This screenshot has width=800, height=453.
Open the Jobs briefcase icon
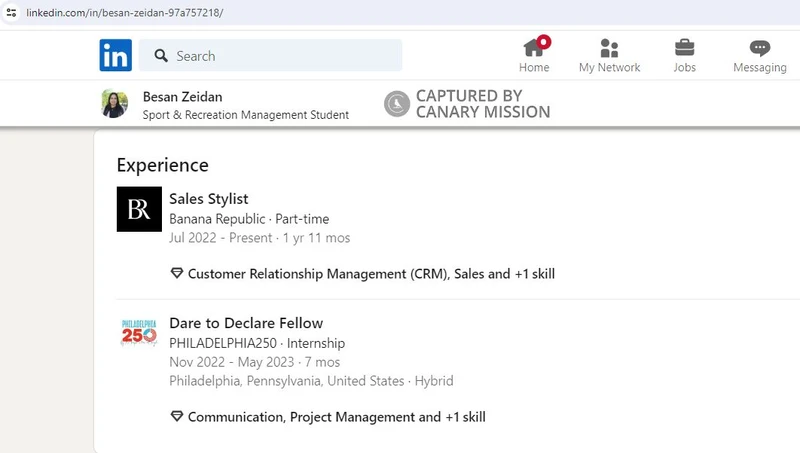point(684,48)
